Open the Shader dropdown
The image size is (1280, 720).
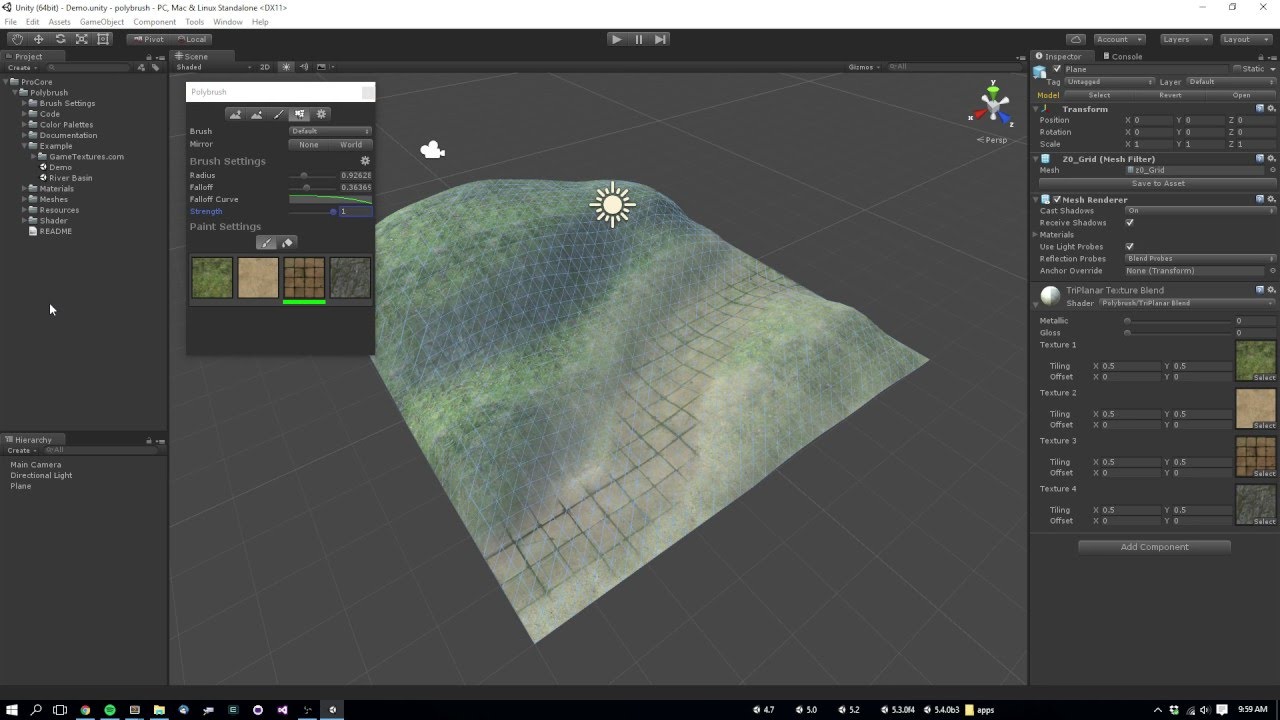click(1188, 302)
